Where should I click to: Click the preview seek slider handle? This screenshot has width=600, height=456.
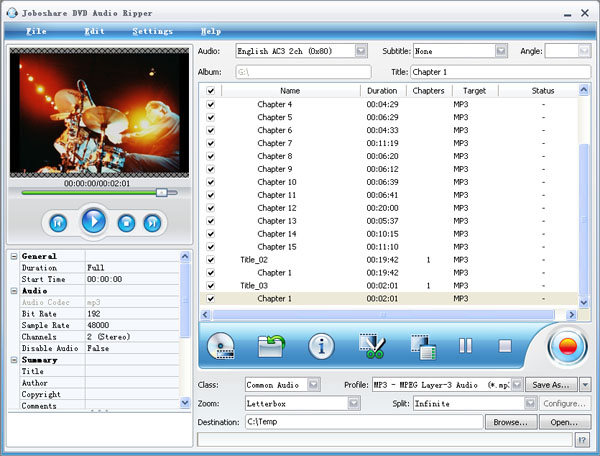click(x=161, y=192)
